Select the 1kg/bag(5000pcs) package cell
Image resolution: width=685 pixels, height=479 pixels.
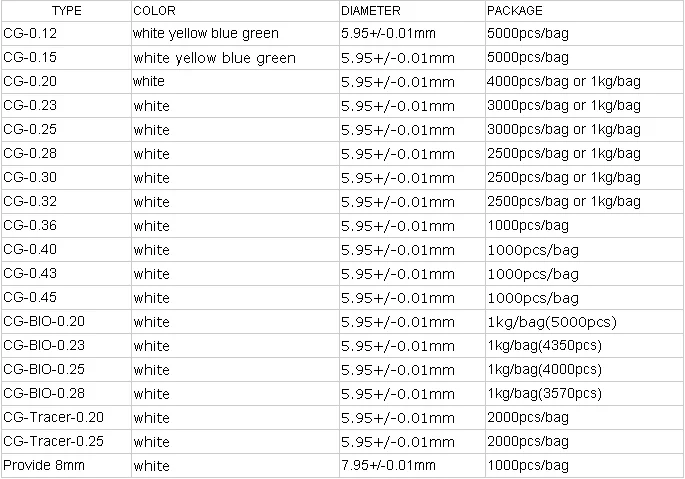550,322
